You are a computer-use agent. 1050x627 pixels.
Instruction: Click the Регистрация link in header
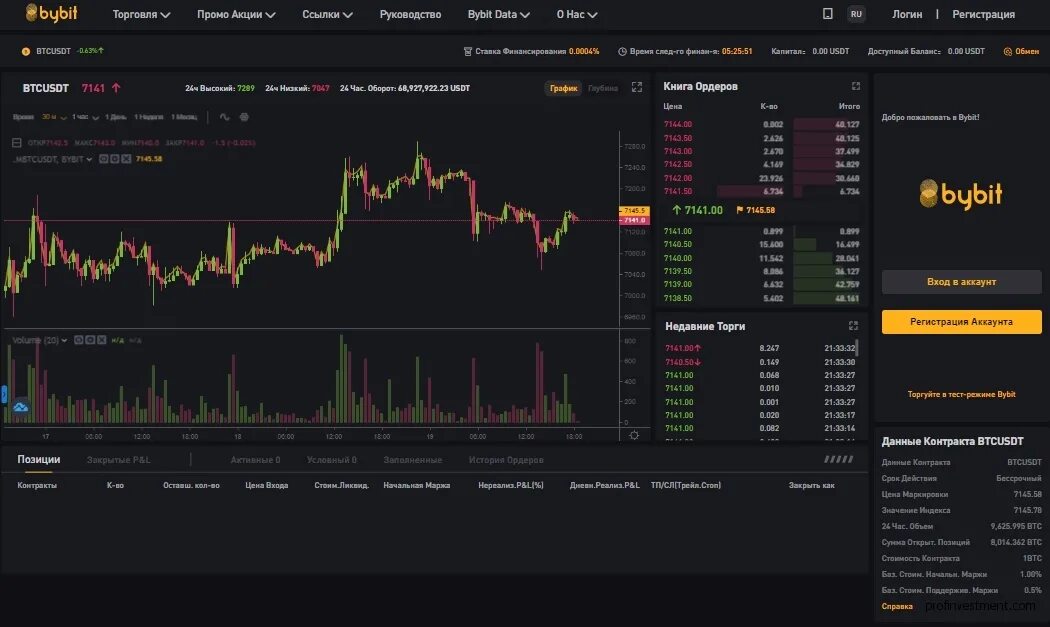click(x=984, y=14)
